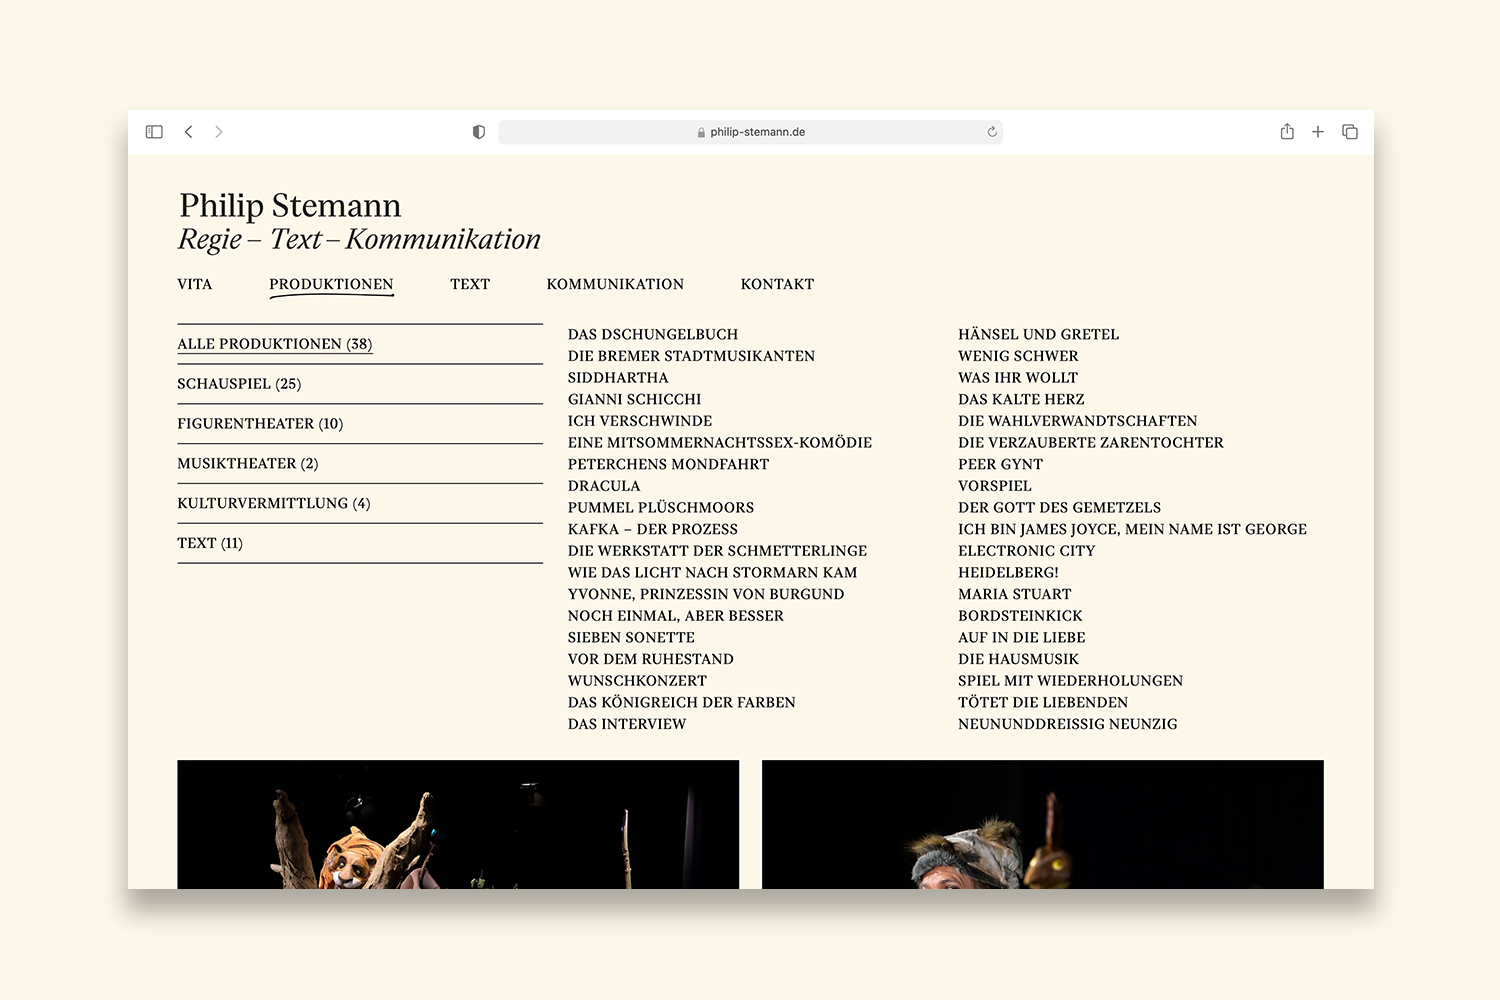Select the KOMMUNIKATION navigation item
1500x1000 pixels.
point(615,284)
